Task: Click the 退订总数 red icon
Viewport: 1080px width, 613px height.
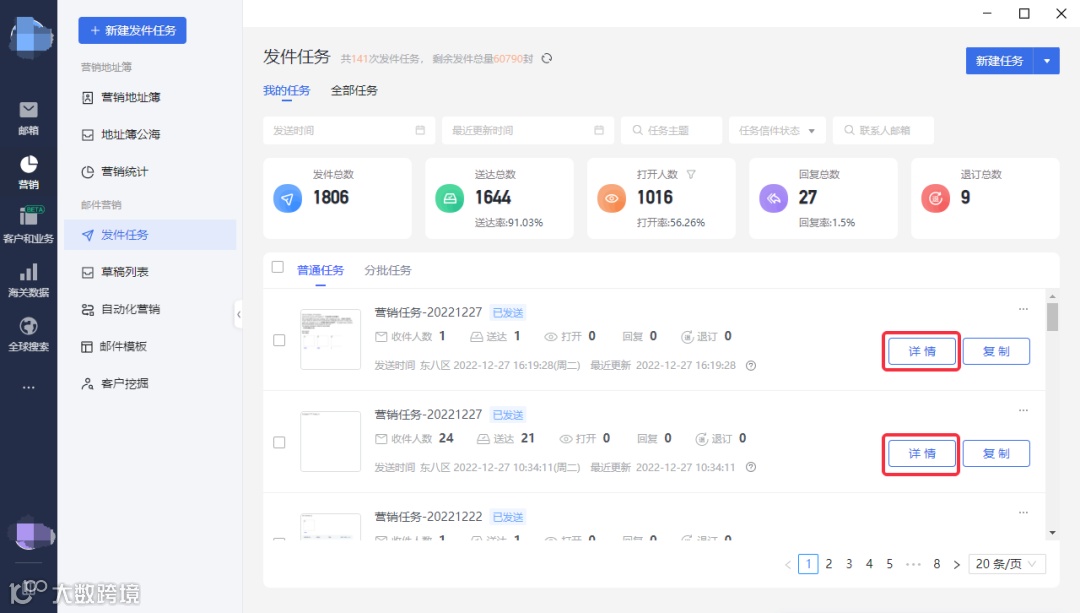Action: pyautogui.click(x=935, y=198)
